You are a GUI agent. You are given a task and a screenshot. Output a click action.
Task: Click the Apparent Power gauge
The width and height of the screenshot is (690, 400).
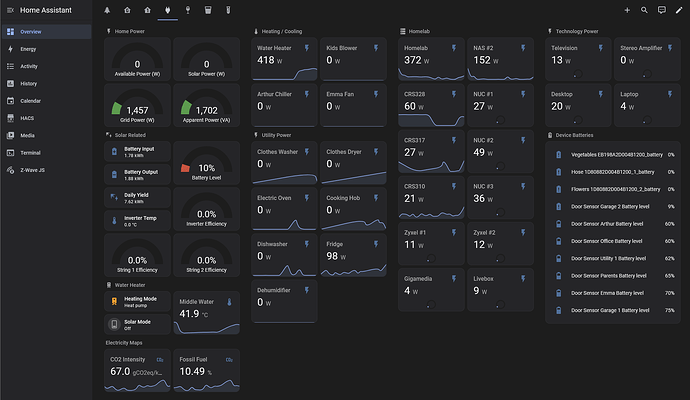click(x=206, y=106)
